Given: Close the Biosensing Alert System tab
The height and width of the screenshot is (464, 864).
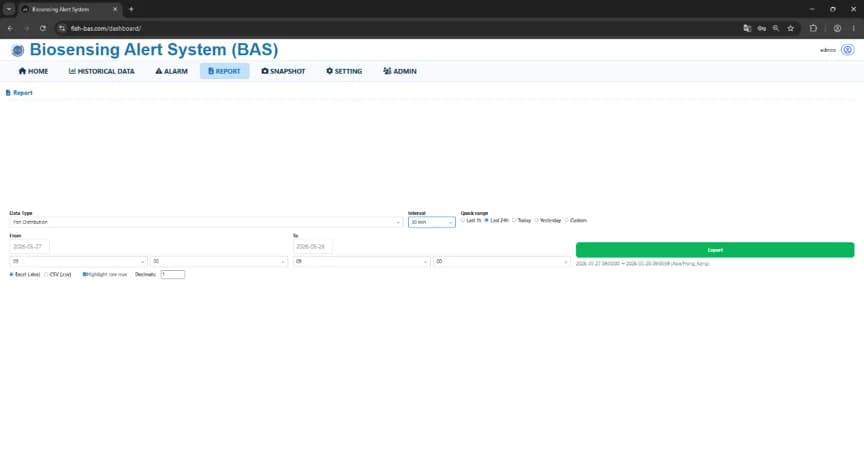Looking at the screenshot, I should 115,9.
